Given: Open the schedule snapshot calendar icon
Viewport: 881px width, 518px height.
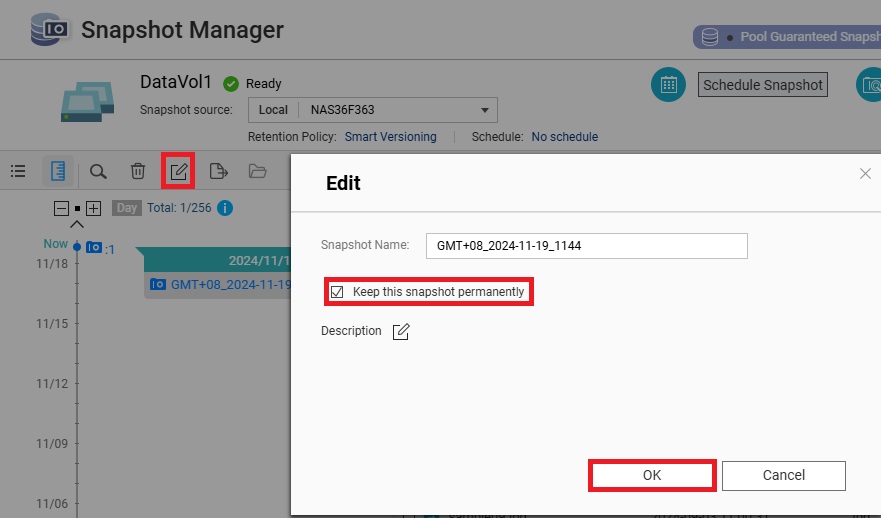Looking at the screenshot, I should (668, 85).
